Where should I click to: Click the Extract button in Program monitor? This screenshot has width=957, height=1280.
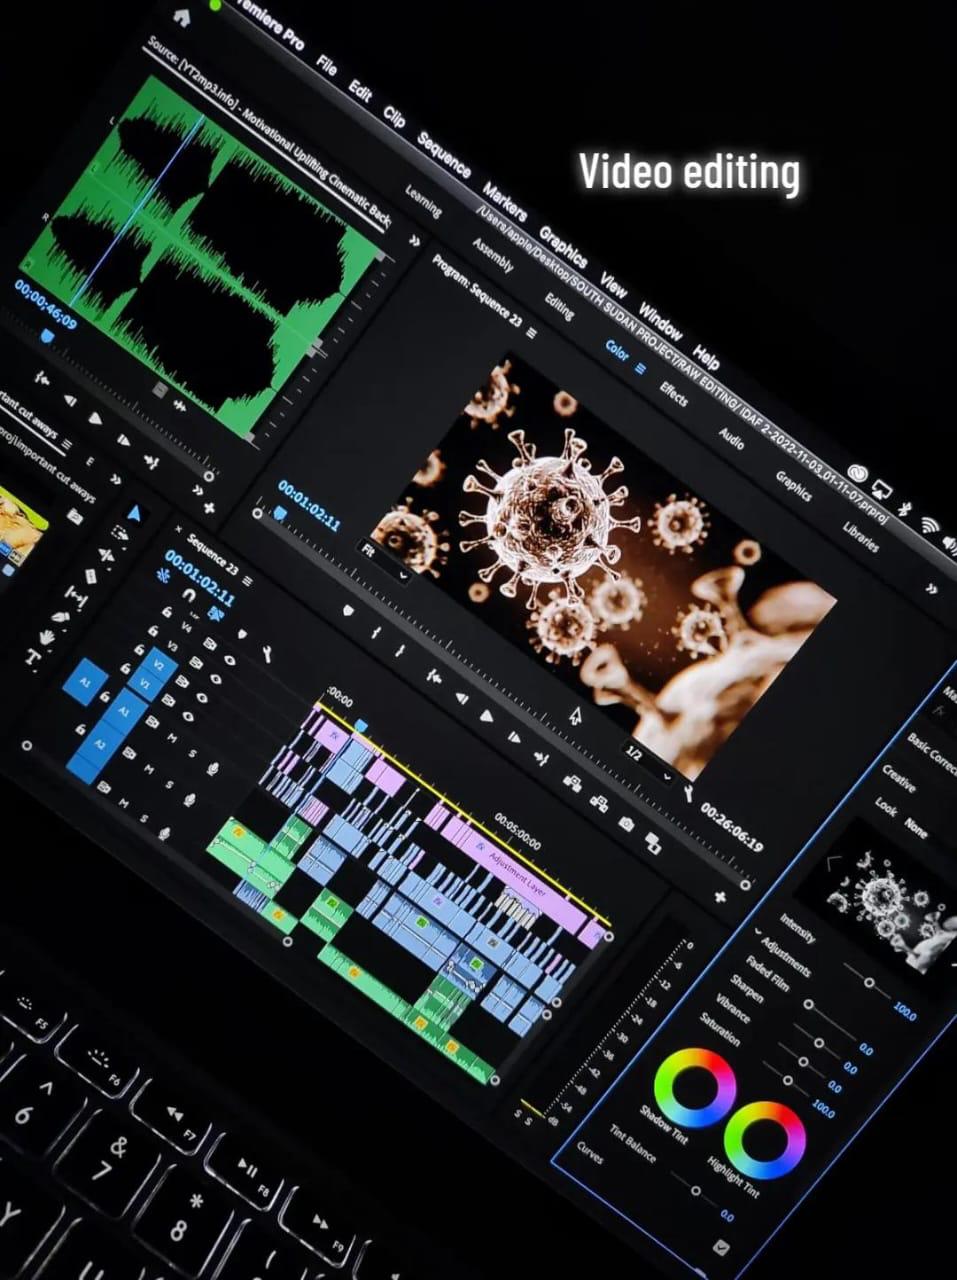point(599,803)
